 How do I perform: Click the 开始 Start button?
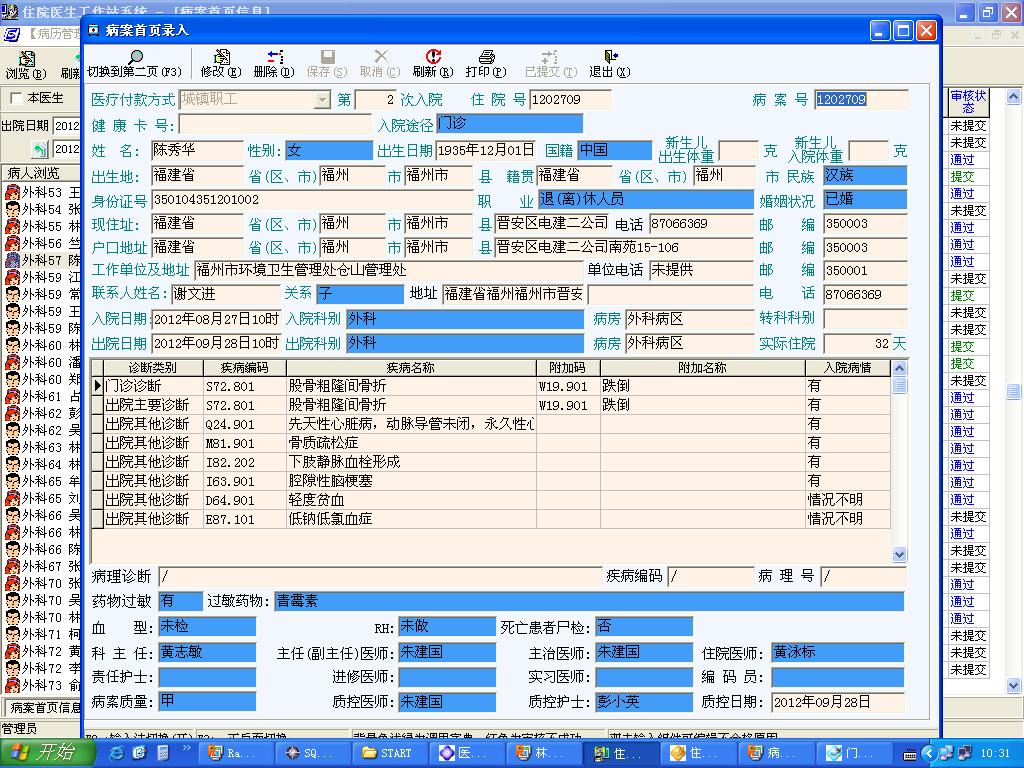click(x=48, y=752)
